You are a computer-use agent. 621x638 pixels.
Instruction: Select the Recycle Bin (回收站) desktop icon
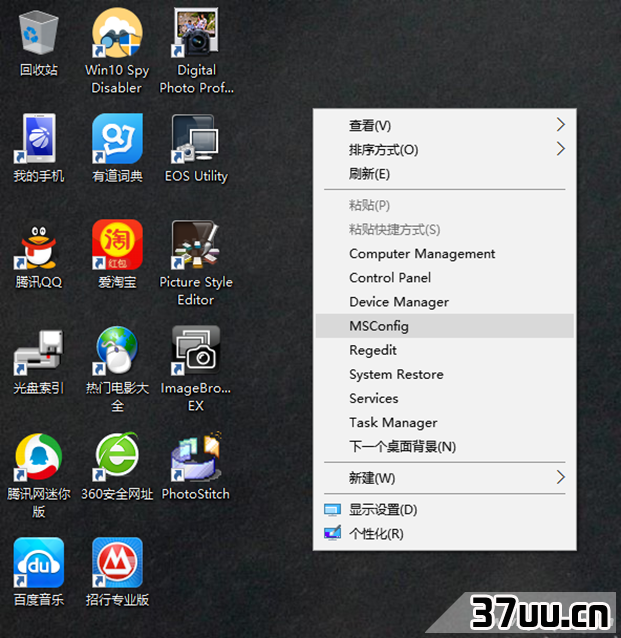pyautogui.click(x=39, y=33)
